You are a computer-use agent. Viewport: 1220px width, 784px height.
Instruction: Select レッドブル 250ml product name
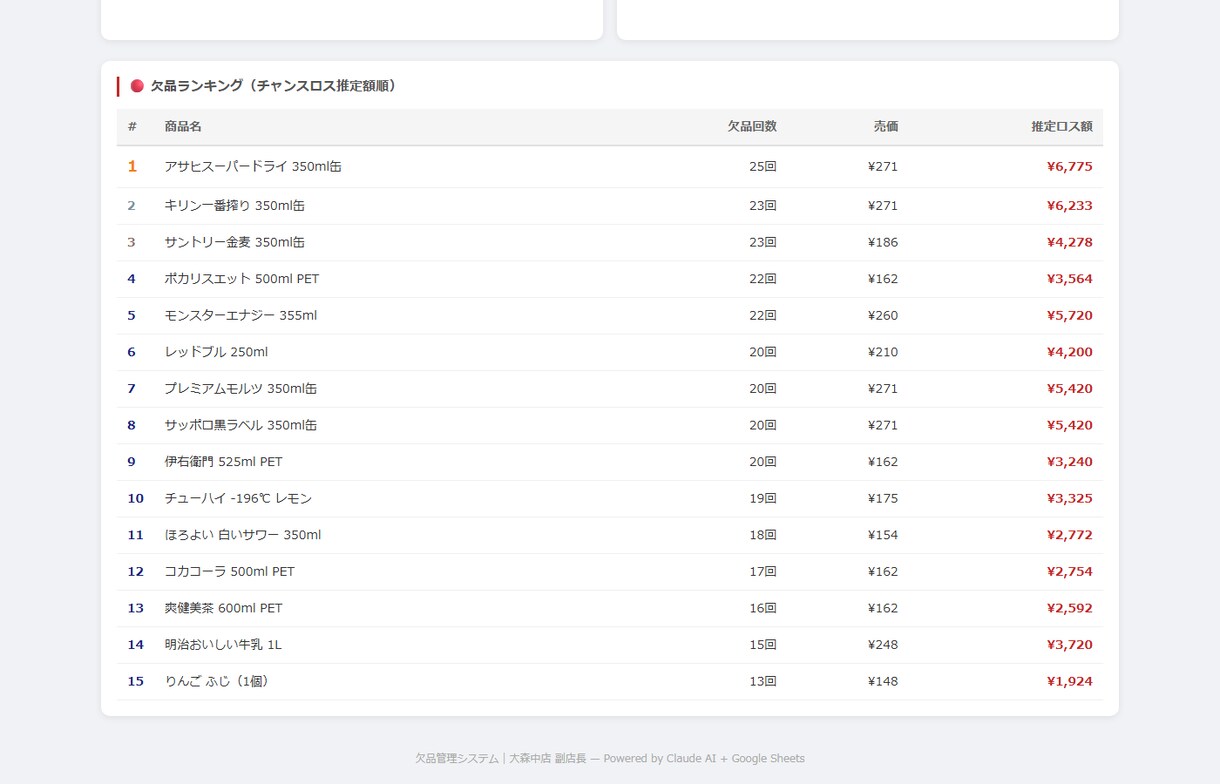point(216,352)
